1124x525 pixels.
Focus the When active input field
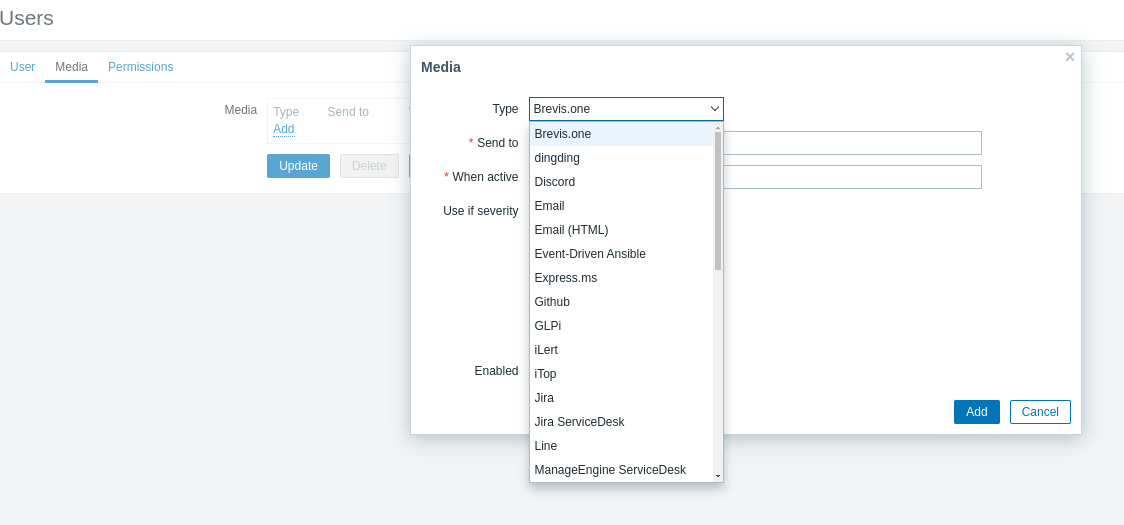852,177
